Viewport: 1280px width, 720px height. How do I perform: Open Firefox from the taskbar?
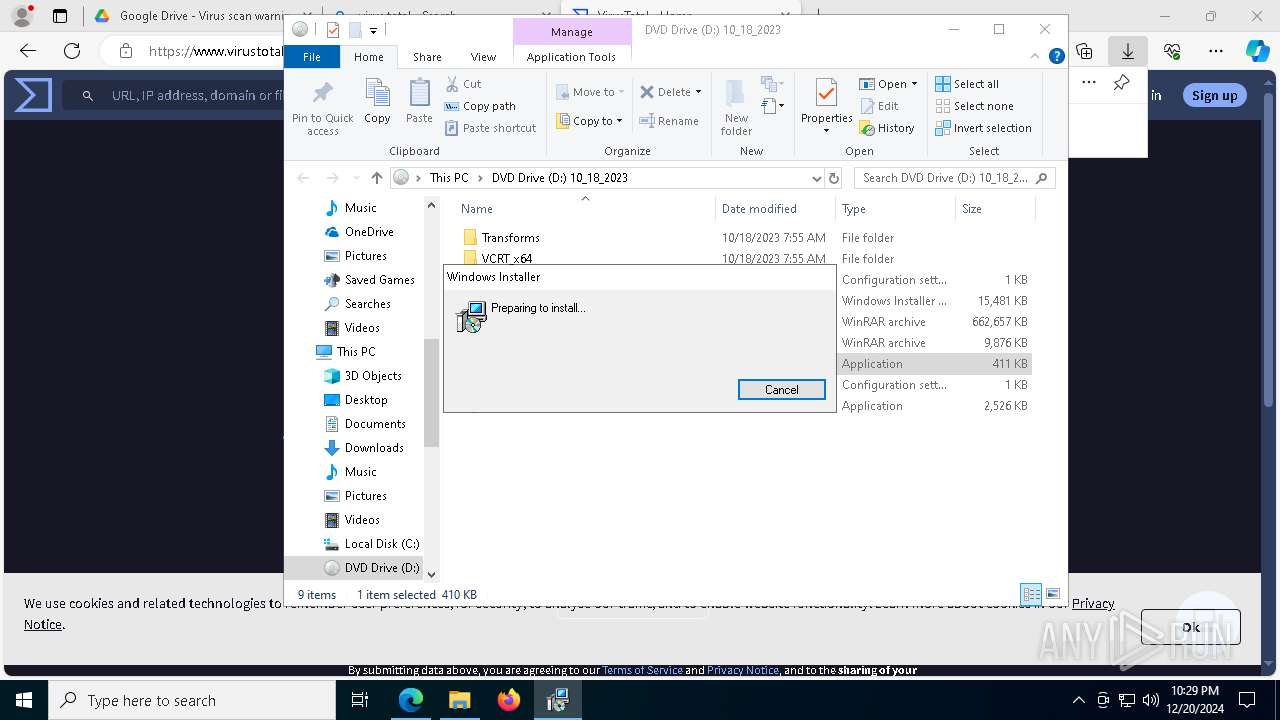point(509,700)
